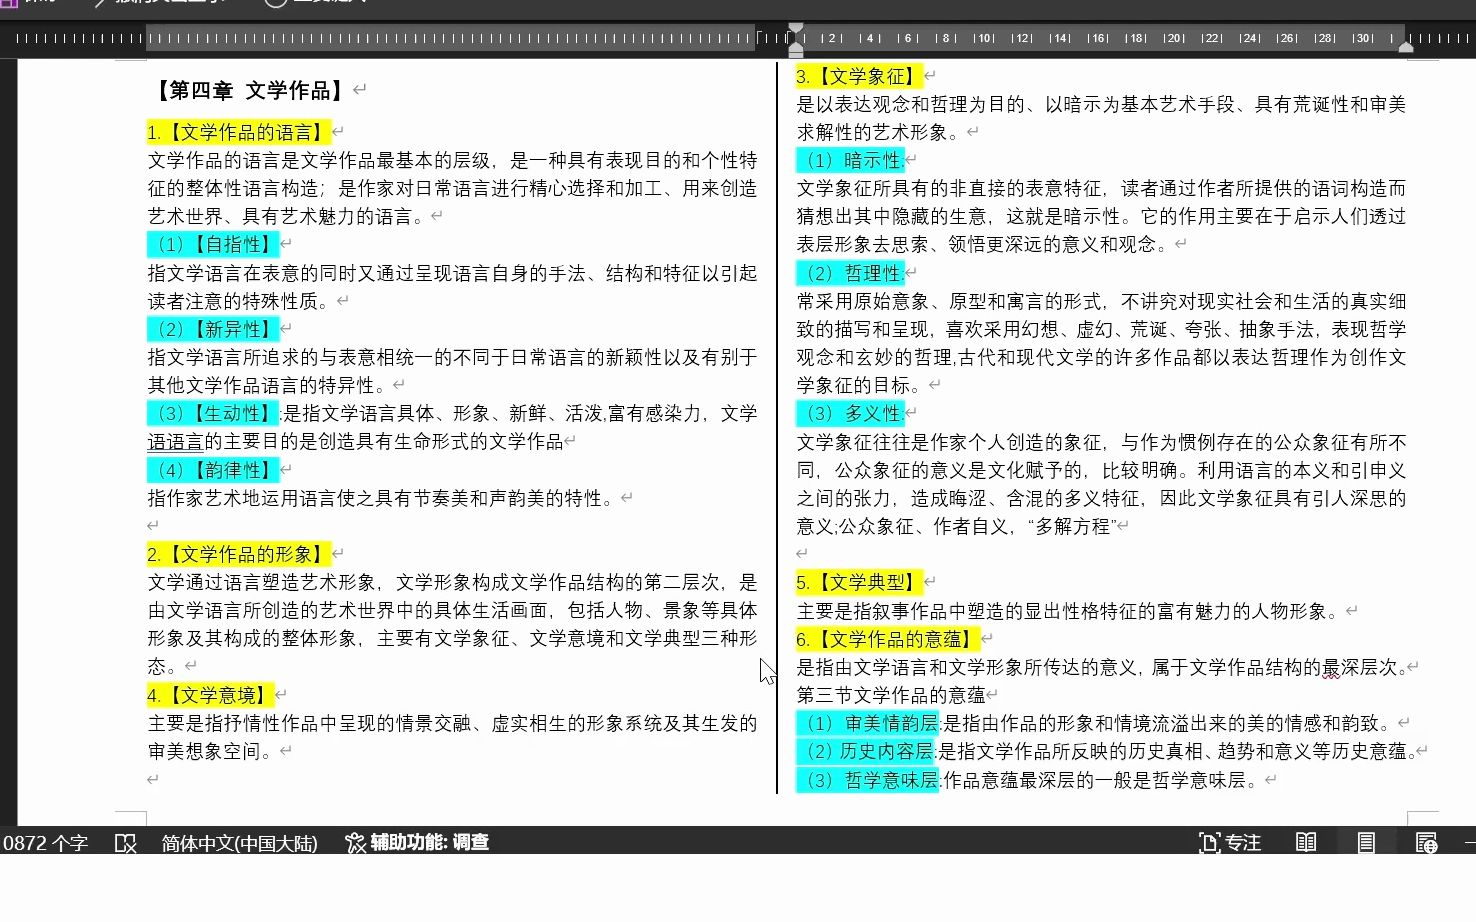Click subheading (2)【新异性】
This screenshot has width=1476, height=922.
pos(213,329)
